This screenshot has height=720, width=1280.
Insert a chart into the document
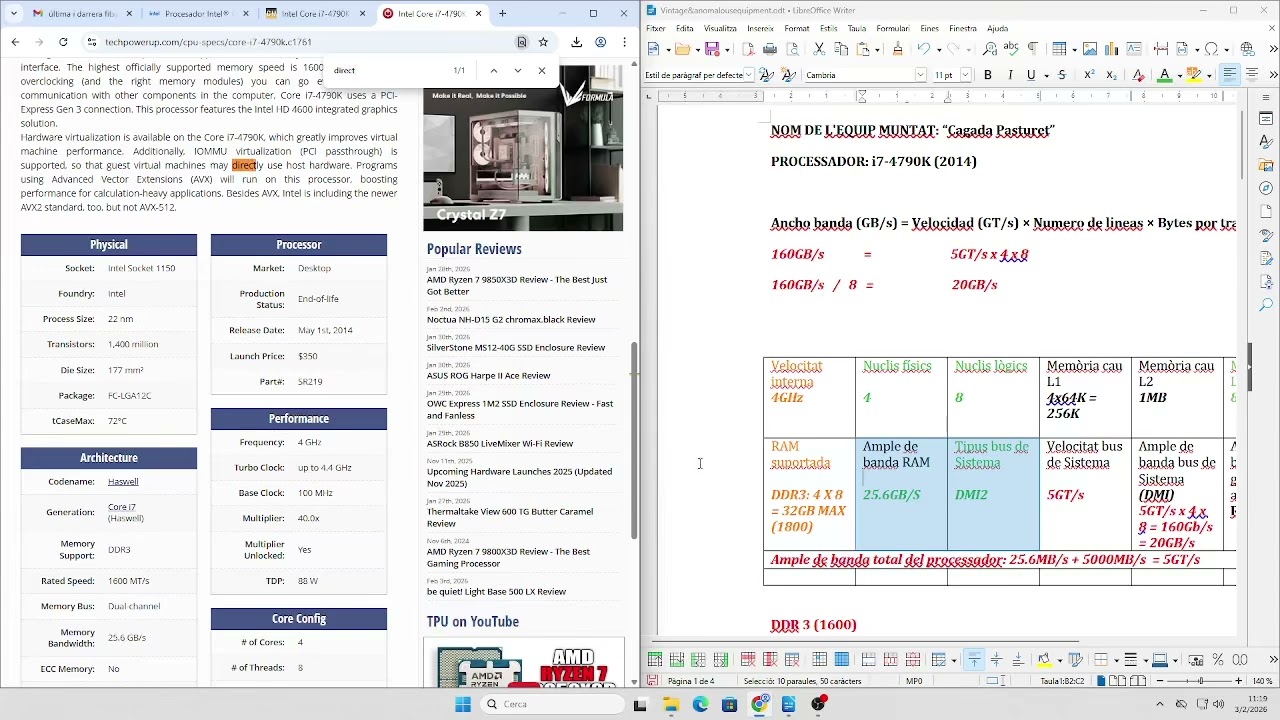click(1111, 49)
